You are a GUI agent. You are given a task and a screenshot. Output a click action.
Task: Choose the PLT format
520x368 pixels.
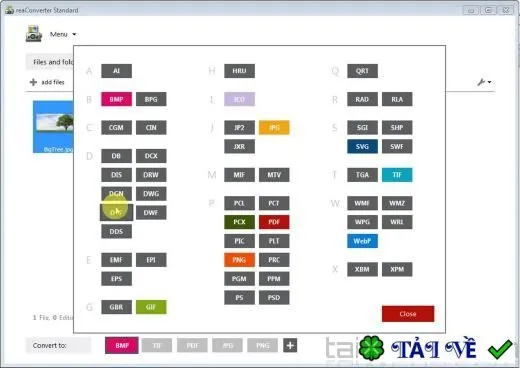[274, 241]
